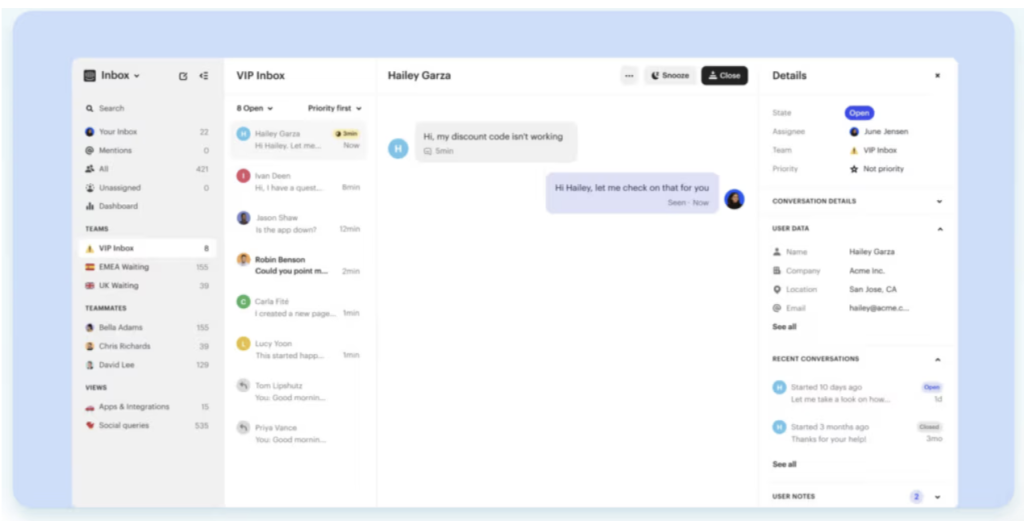Open teammate David Lee's inbox

(x=148, y=365)
